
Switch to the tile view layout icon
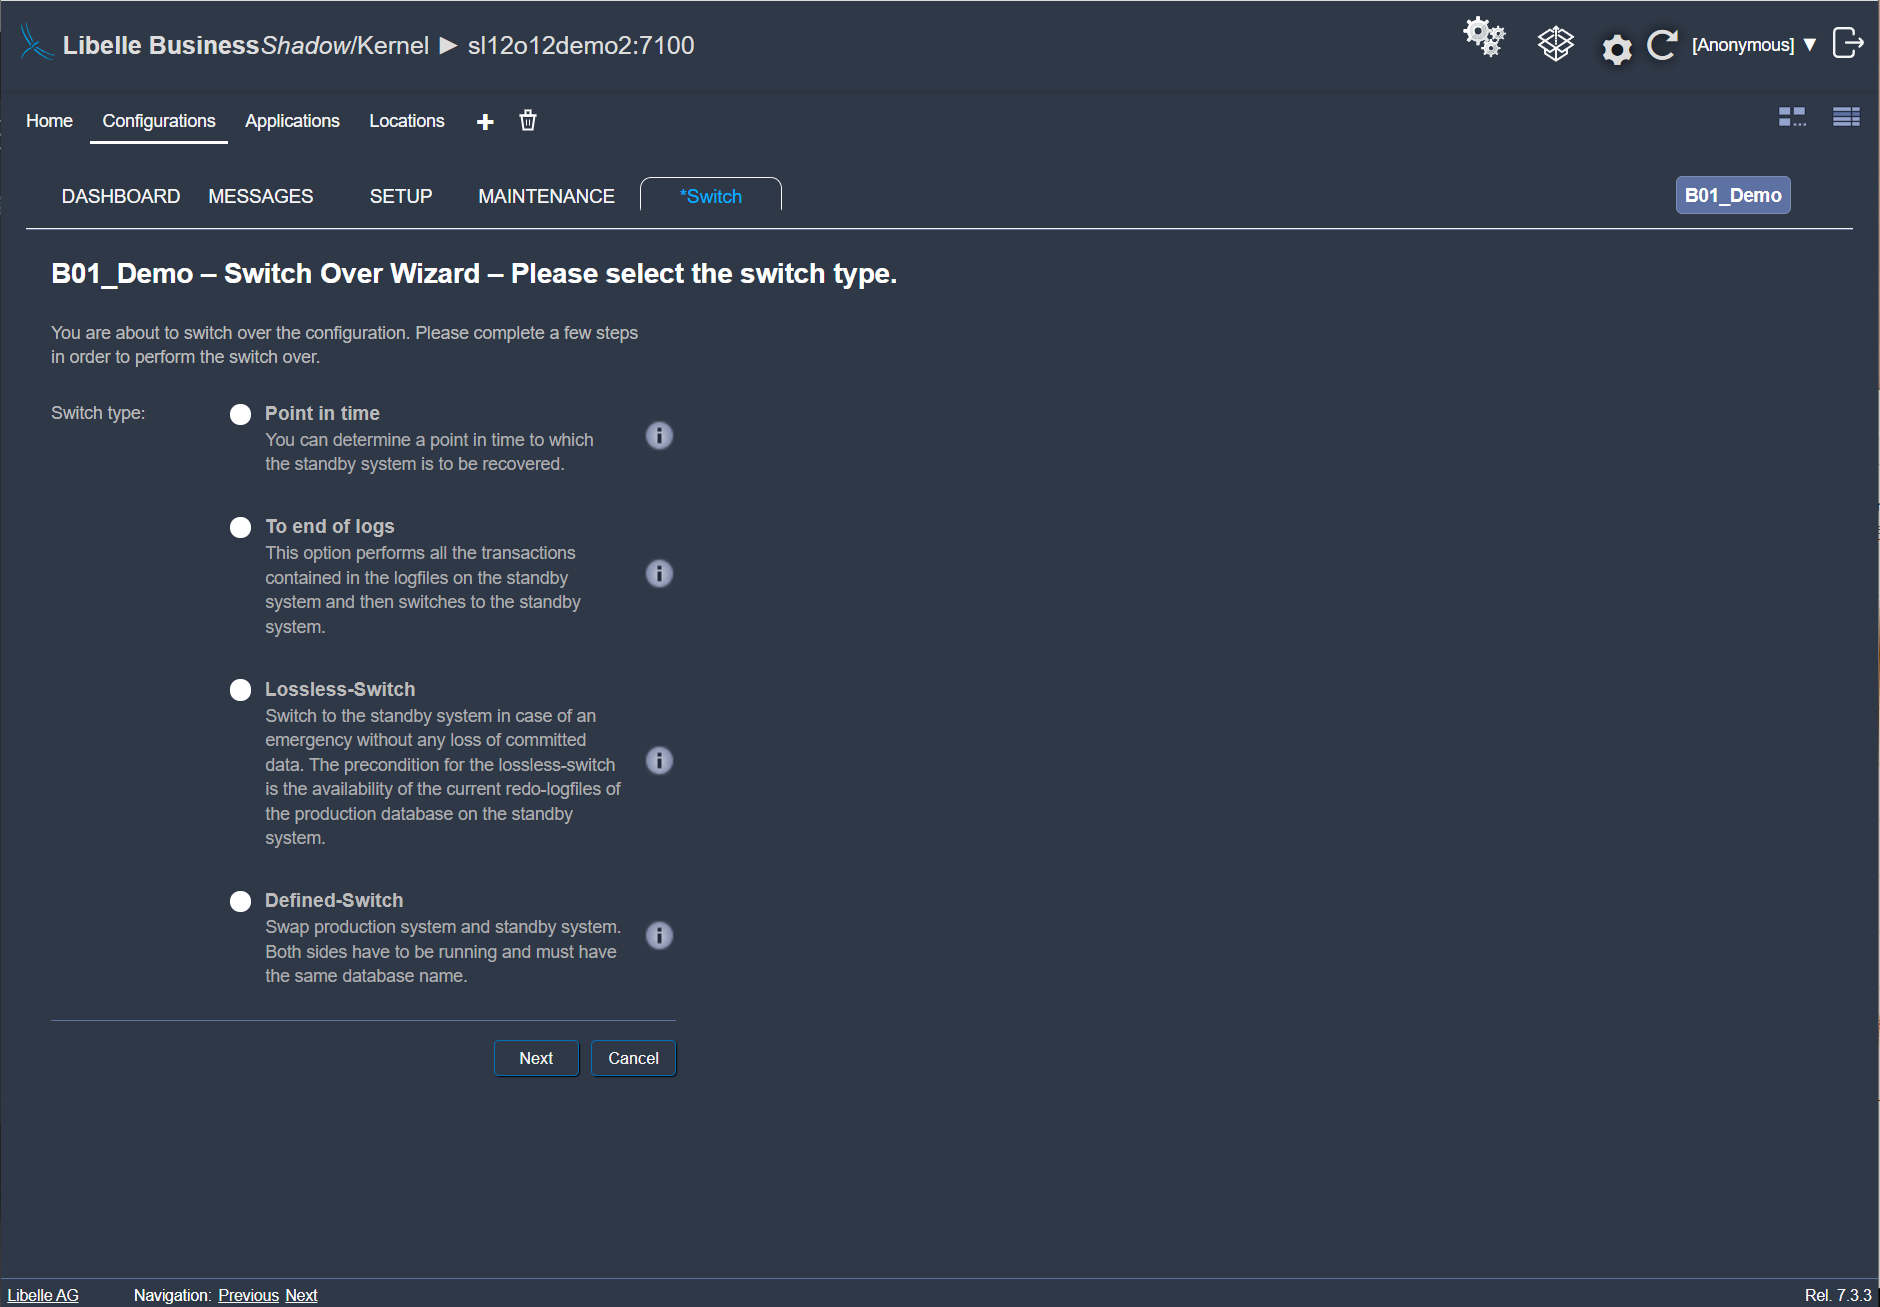pos(1792,117)
